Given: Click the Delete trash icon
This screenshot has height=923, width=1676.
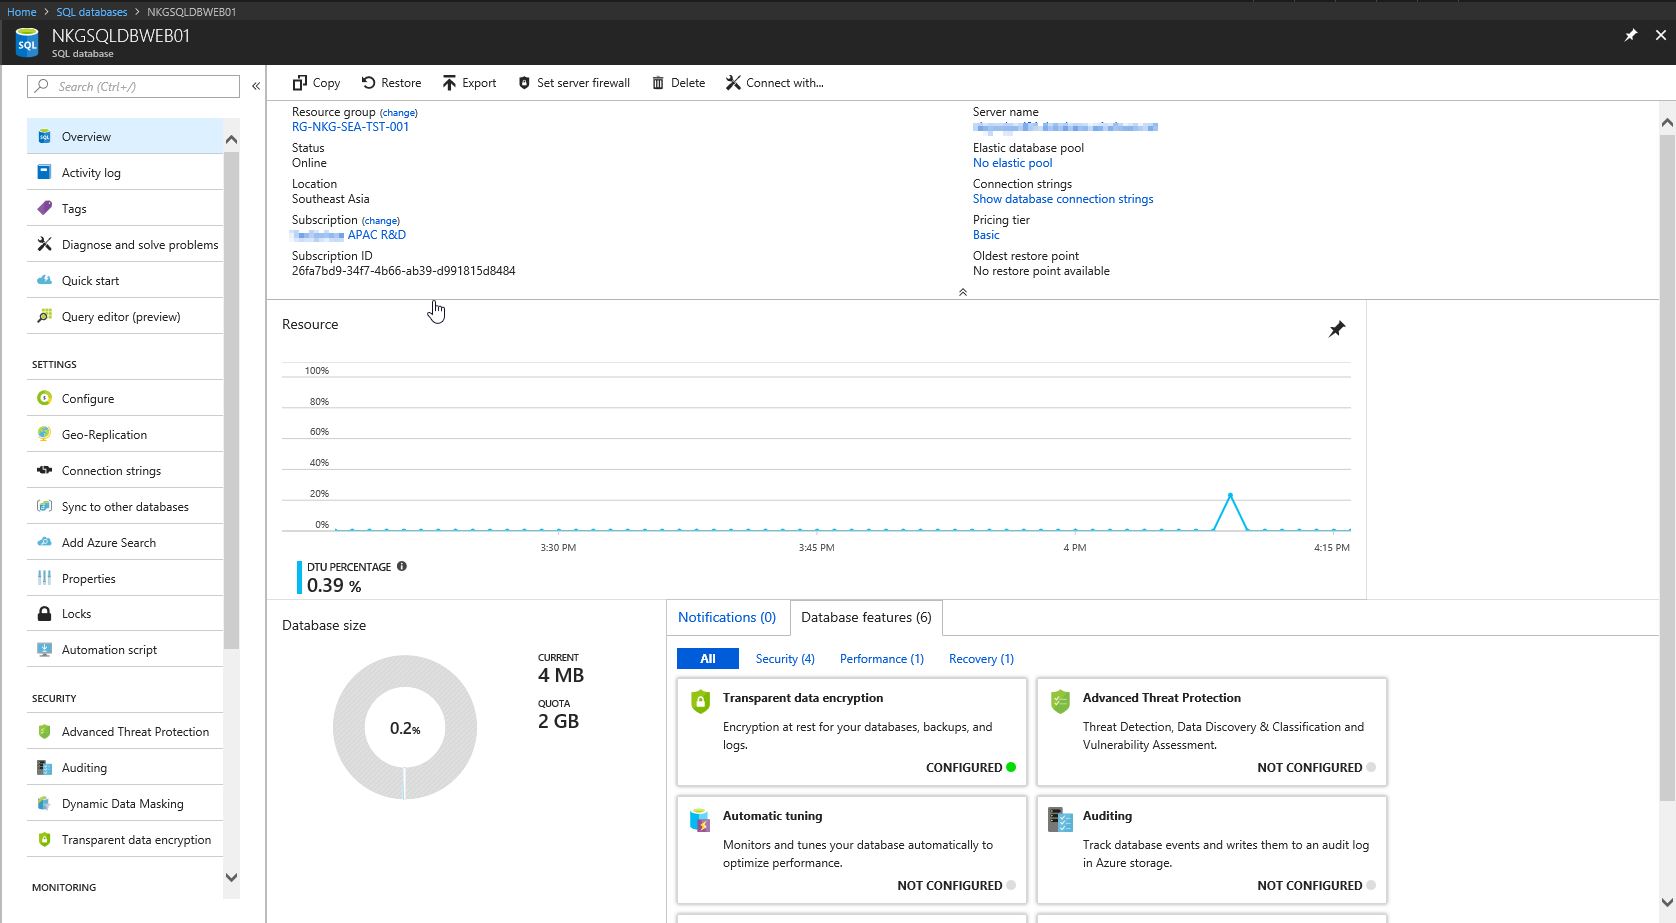Looking at the screenshot, I should click(658, 83).
